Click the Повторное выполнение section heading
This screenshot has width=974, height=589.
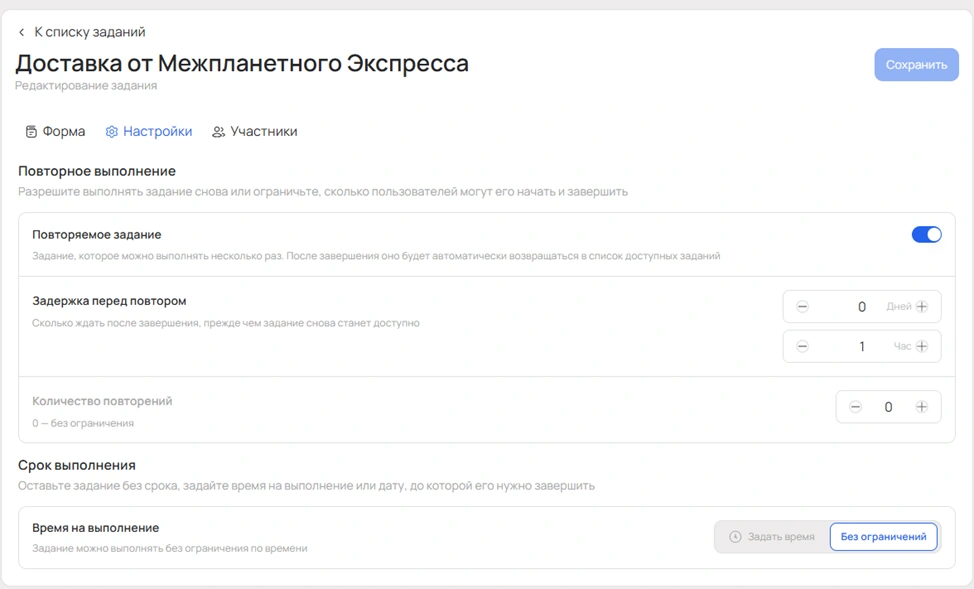click(x=97, y=171)
